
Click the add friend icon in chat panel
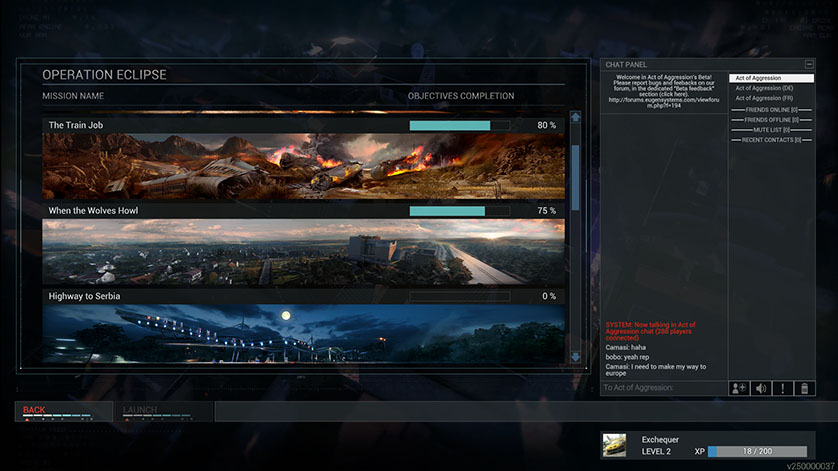[739, 388]
